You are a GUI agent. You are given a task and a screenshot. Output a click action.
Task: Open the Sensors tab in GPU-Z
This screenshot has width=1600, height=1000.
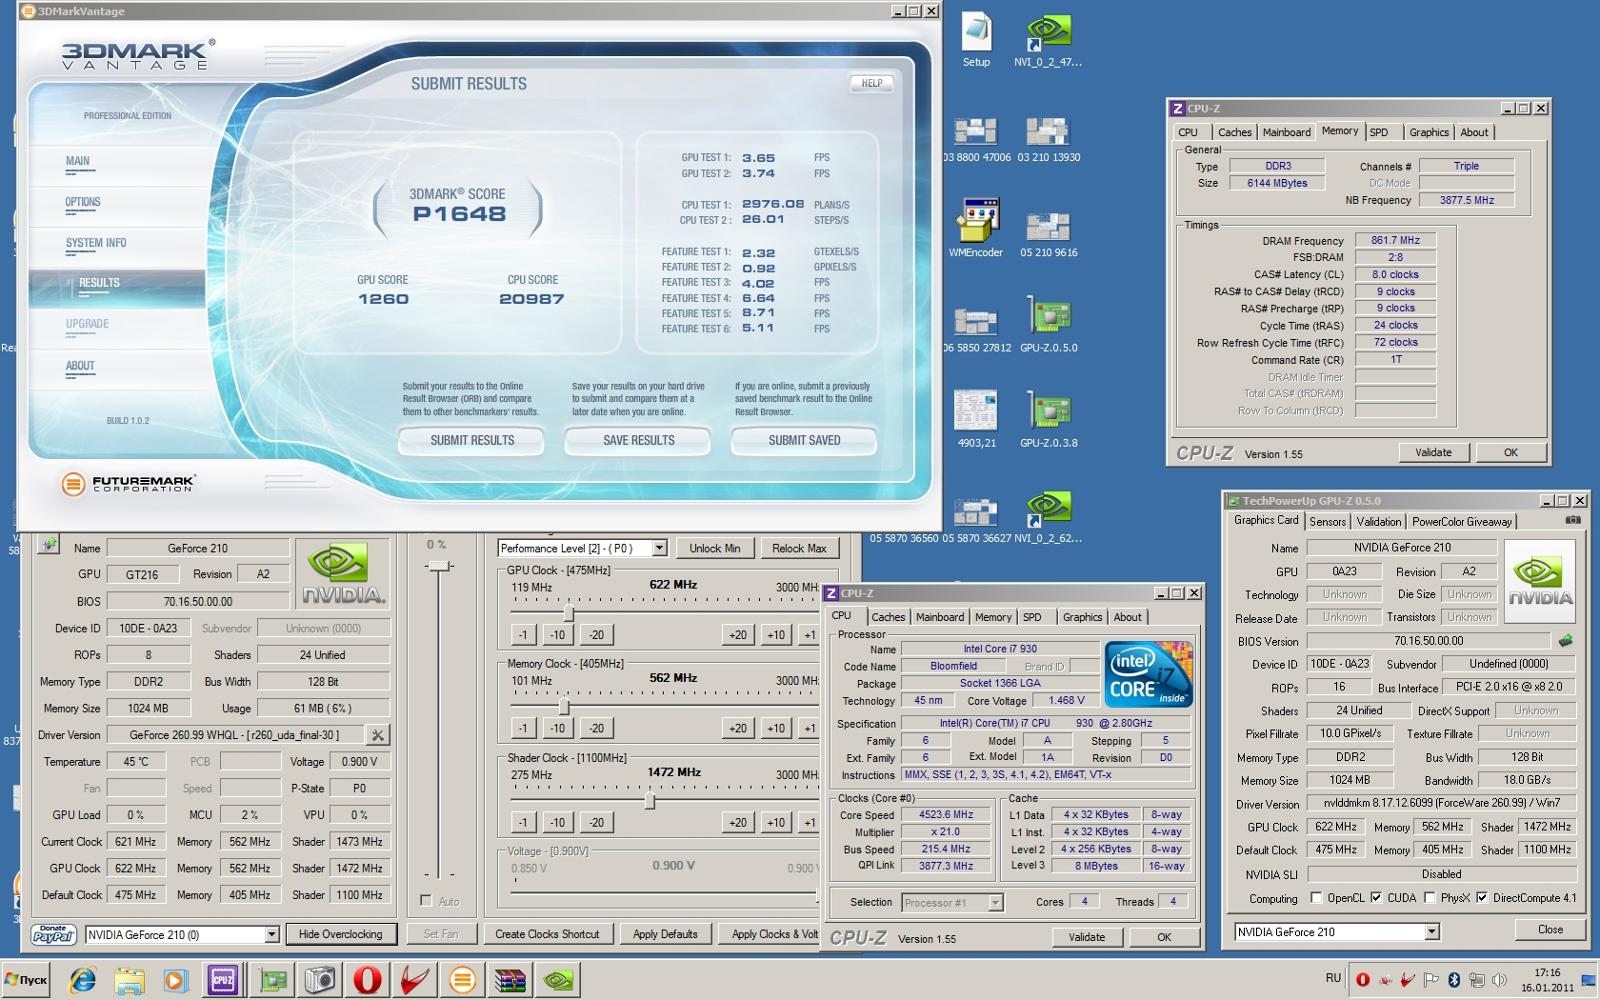click(x=1328, y=521)
